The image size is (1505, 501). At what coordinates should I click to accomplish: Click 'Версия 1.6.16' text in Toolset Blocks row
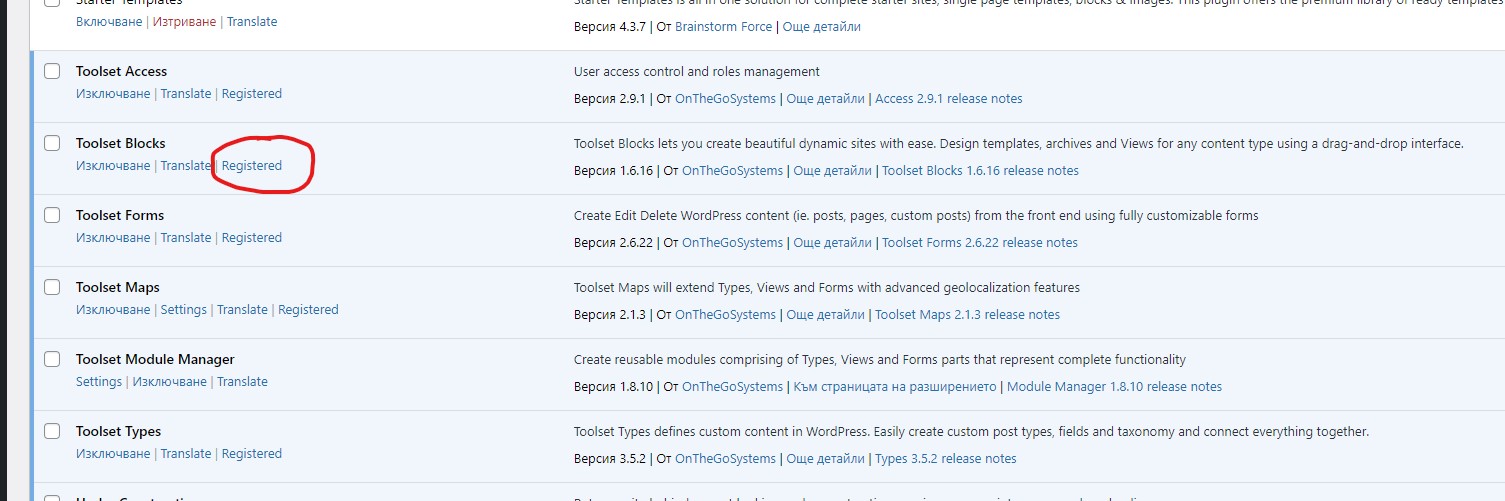pos(613,170)
